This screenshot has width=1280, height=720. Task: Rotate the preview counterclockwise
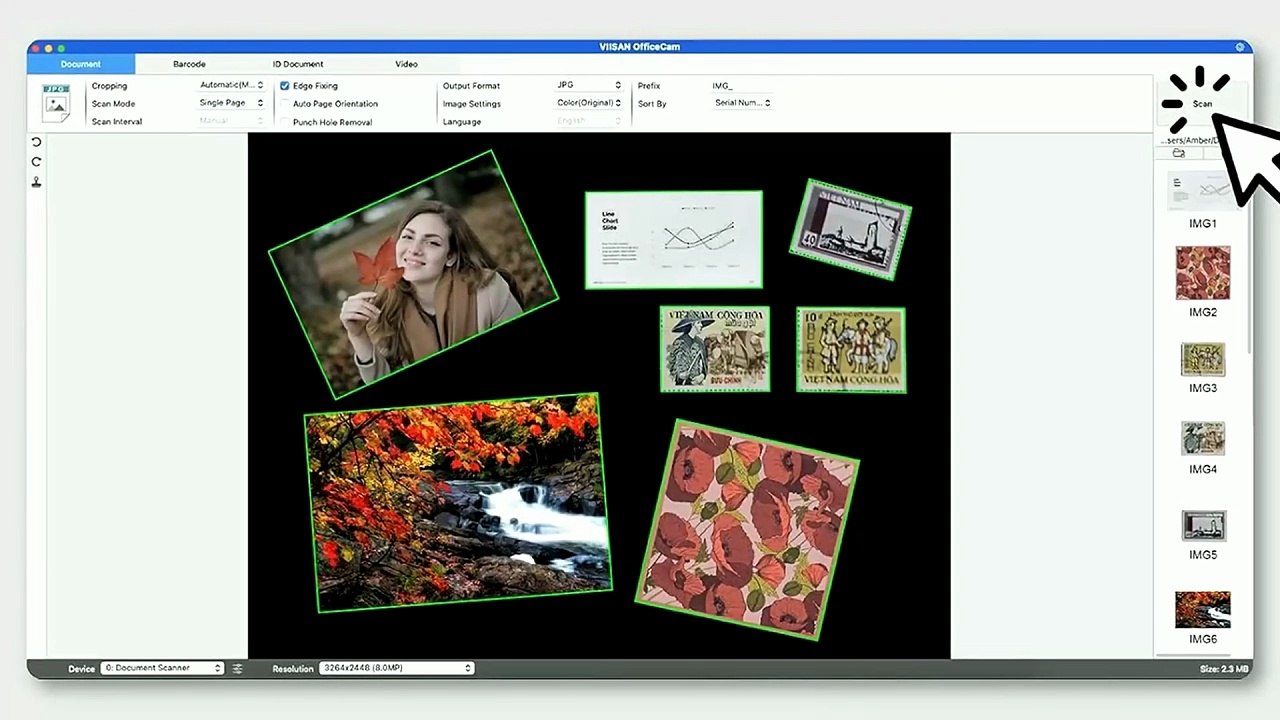coord(37,142)
